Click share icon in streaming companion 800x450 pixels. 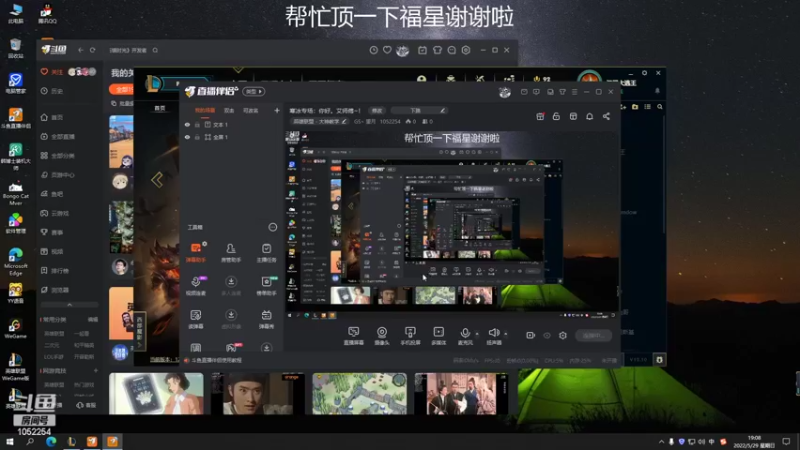(x=606, y=116)
